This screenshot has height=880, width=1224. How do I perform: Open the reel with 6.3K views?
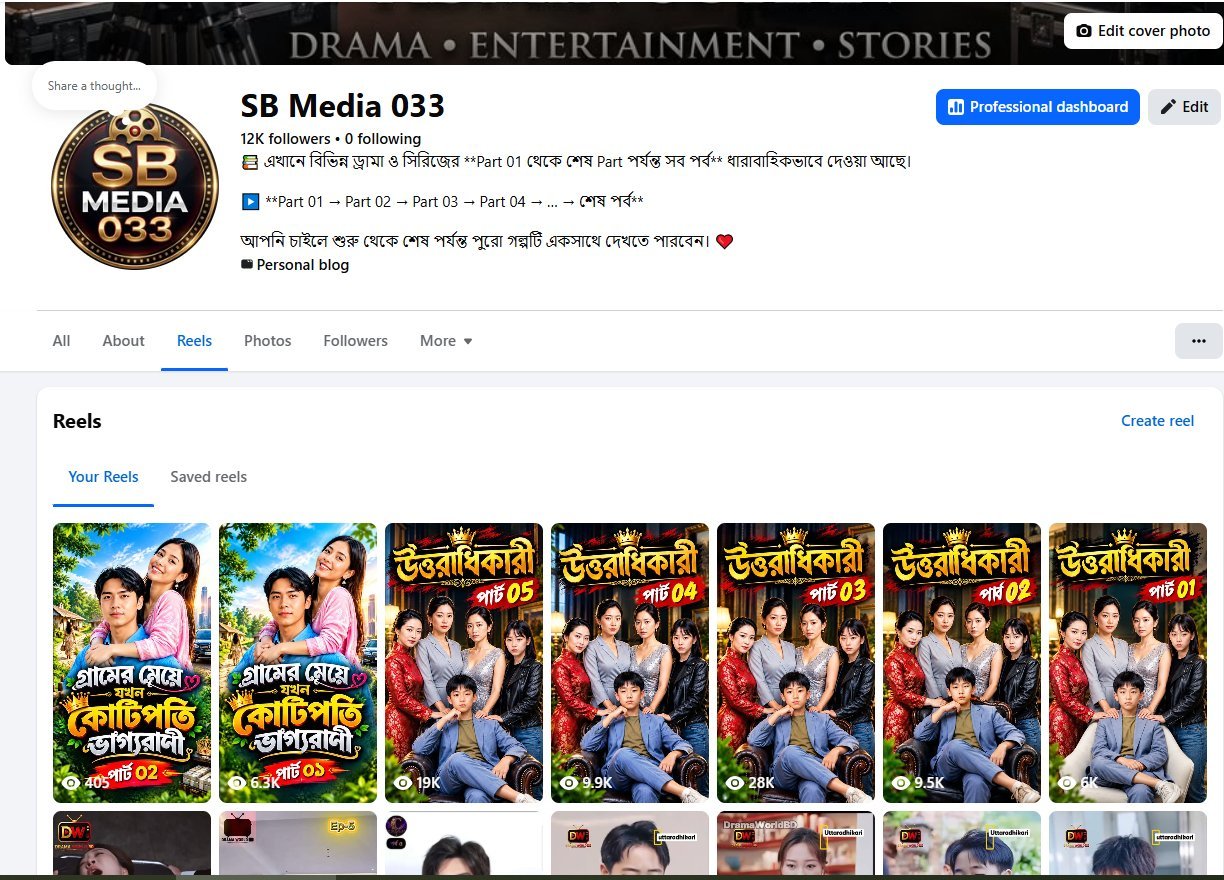pyautogui.click(x=298, y=662)
